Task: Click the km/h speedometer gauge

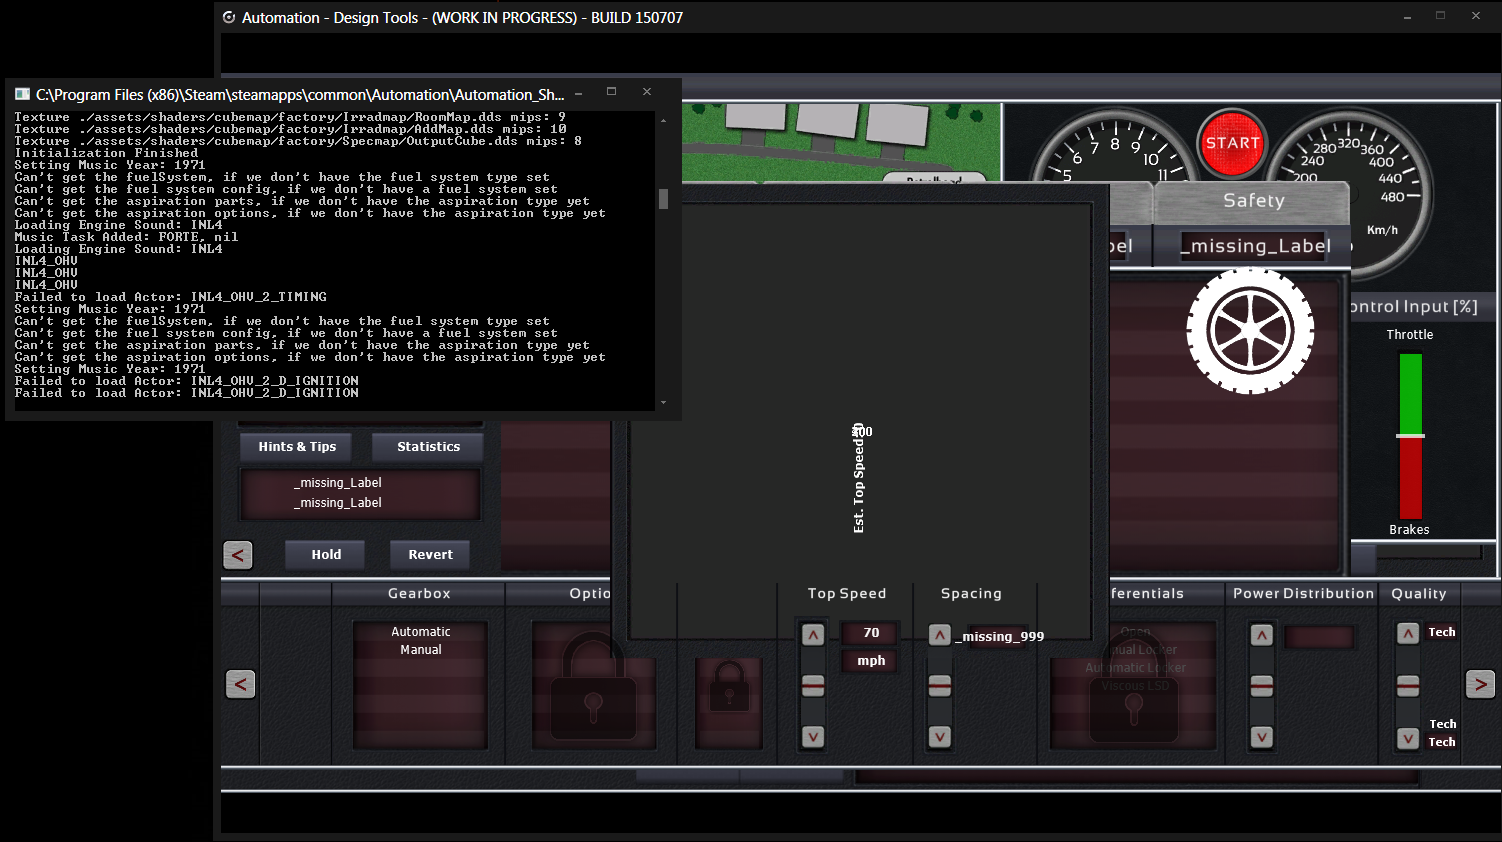Action: [1350, 192]
